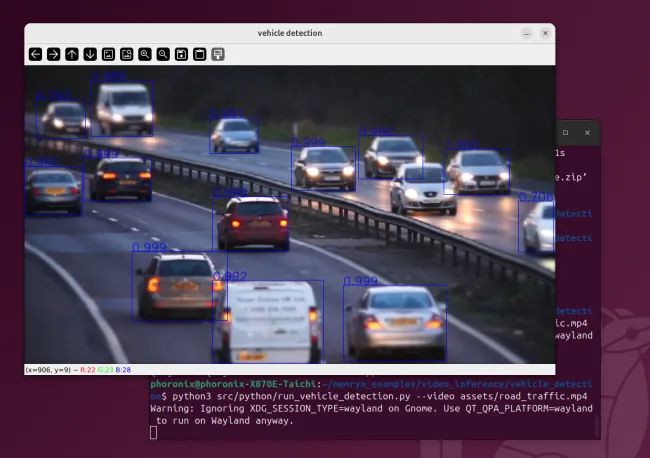The width and height of the screenshot is (650, 458).
Task: Click the terminal cursor block on the empty line
Action: (153, 433)
